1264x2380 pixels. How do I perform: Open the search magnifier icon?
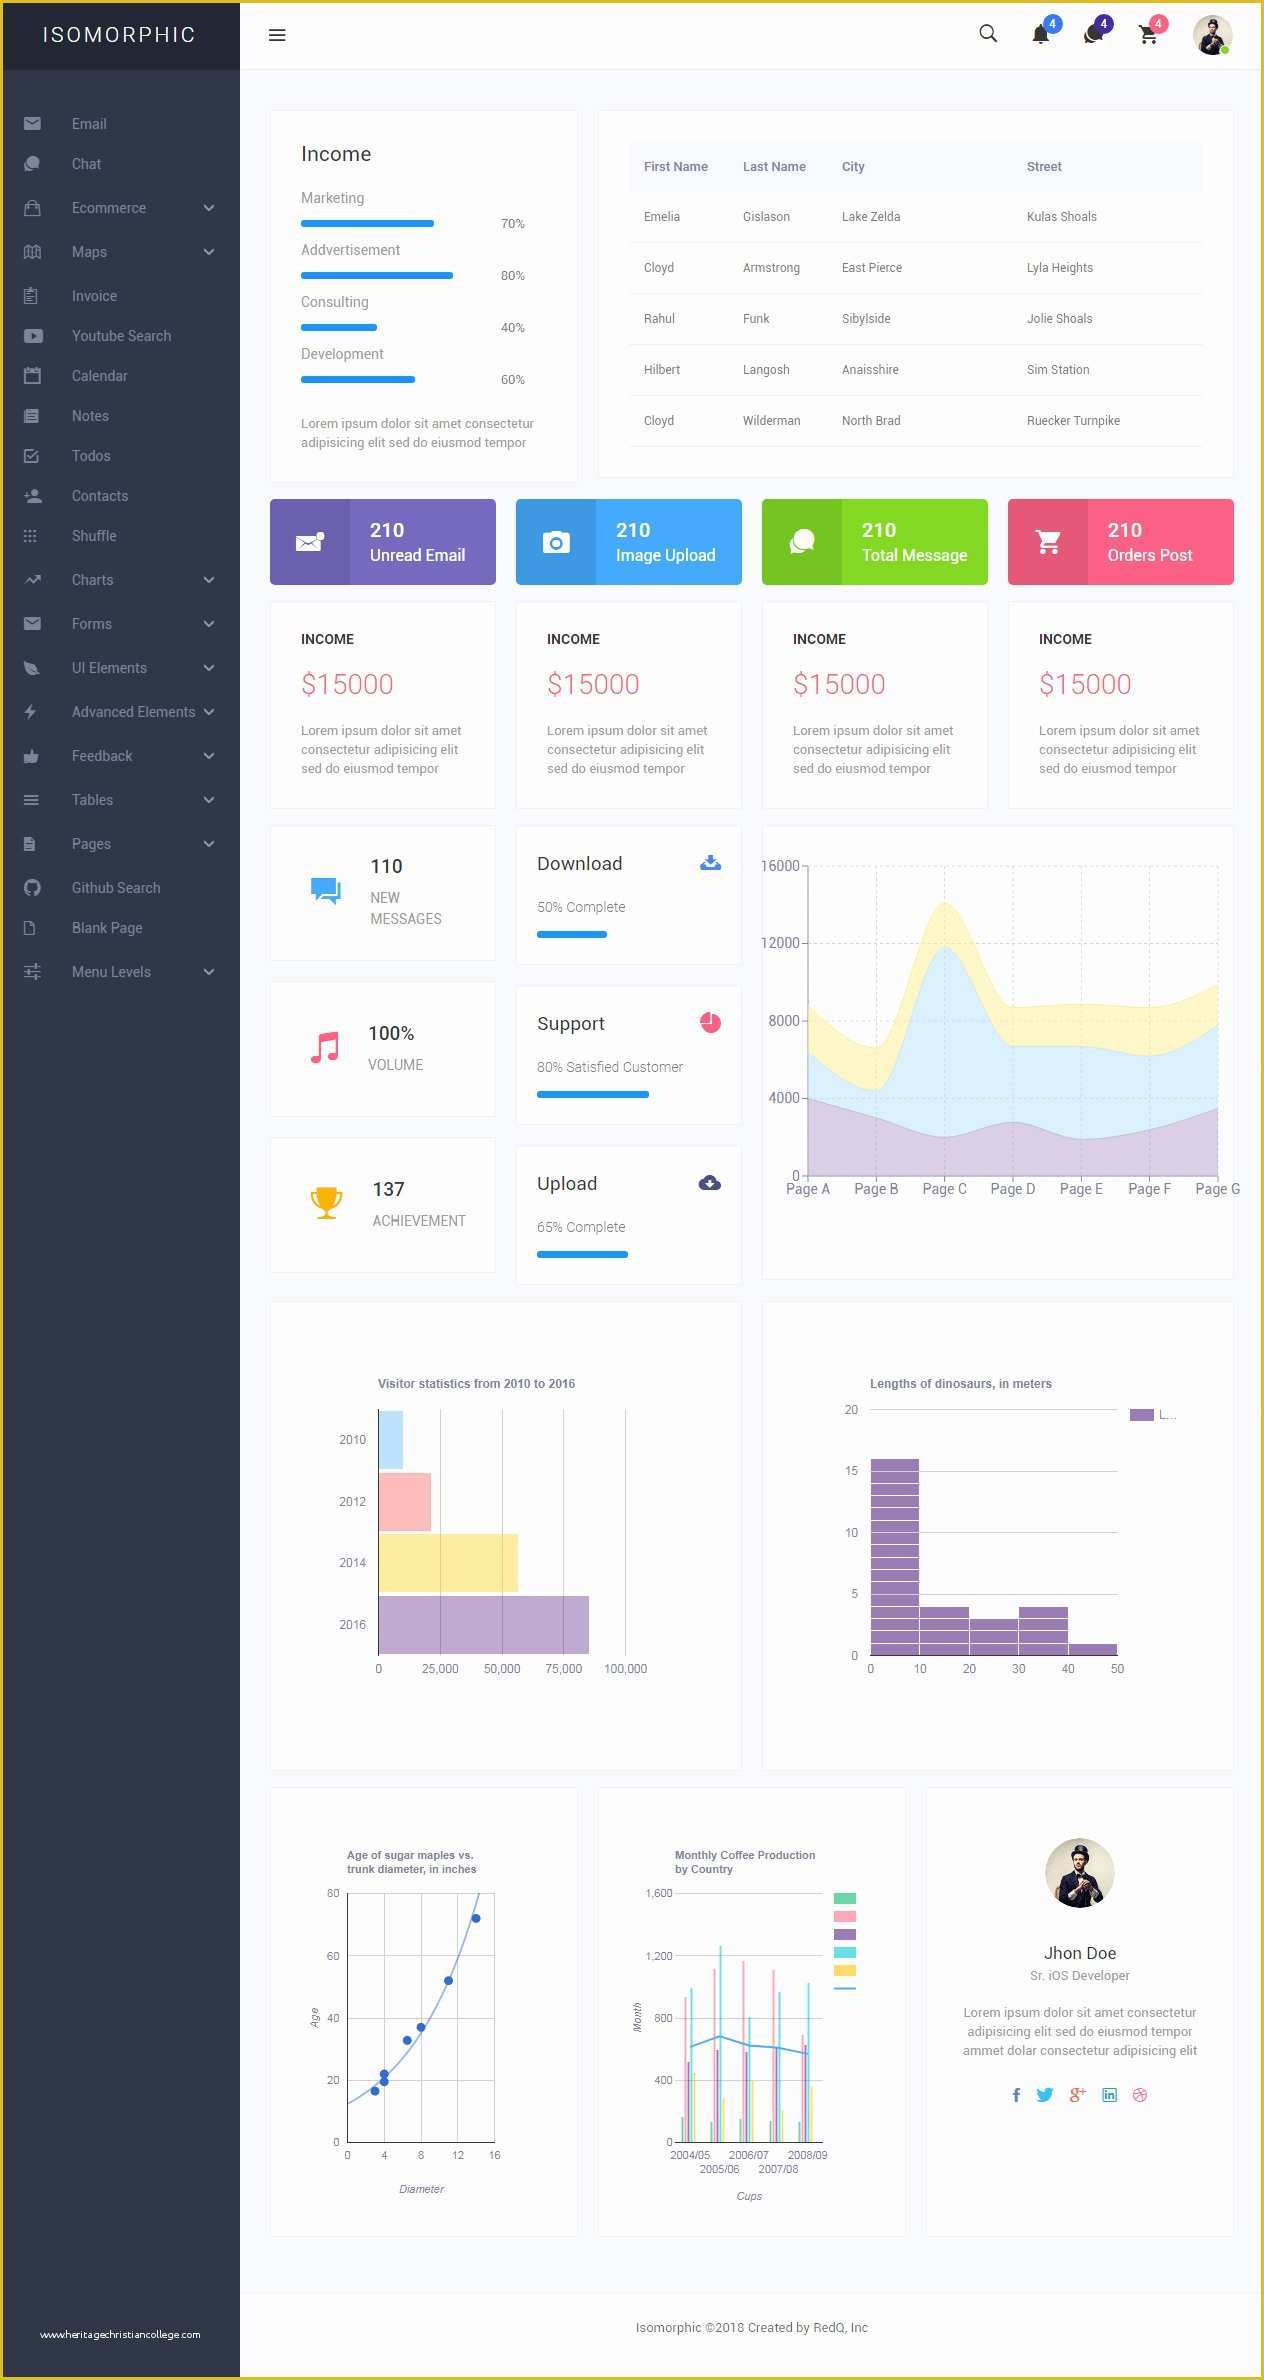click(988, 34)
